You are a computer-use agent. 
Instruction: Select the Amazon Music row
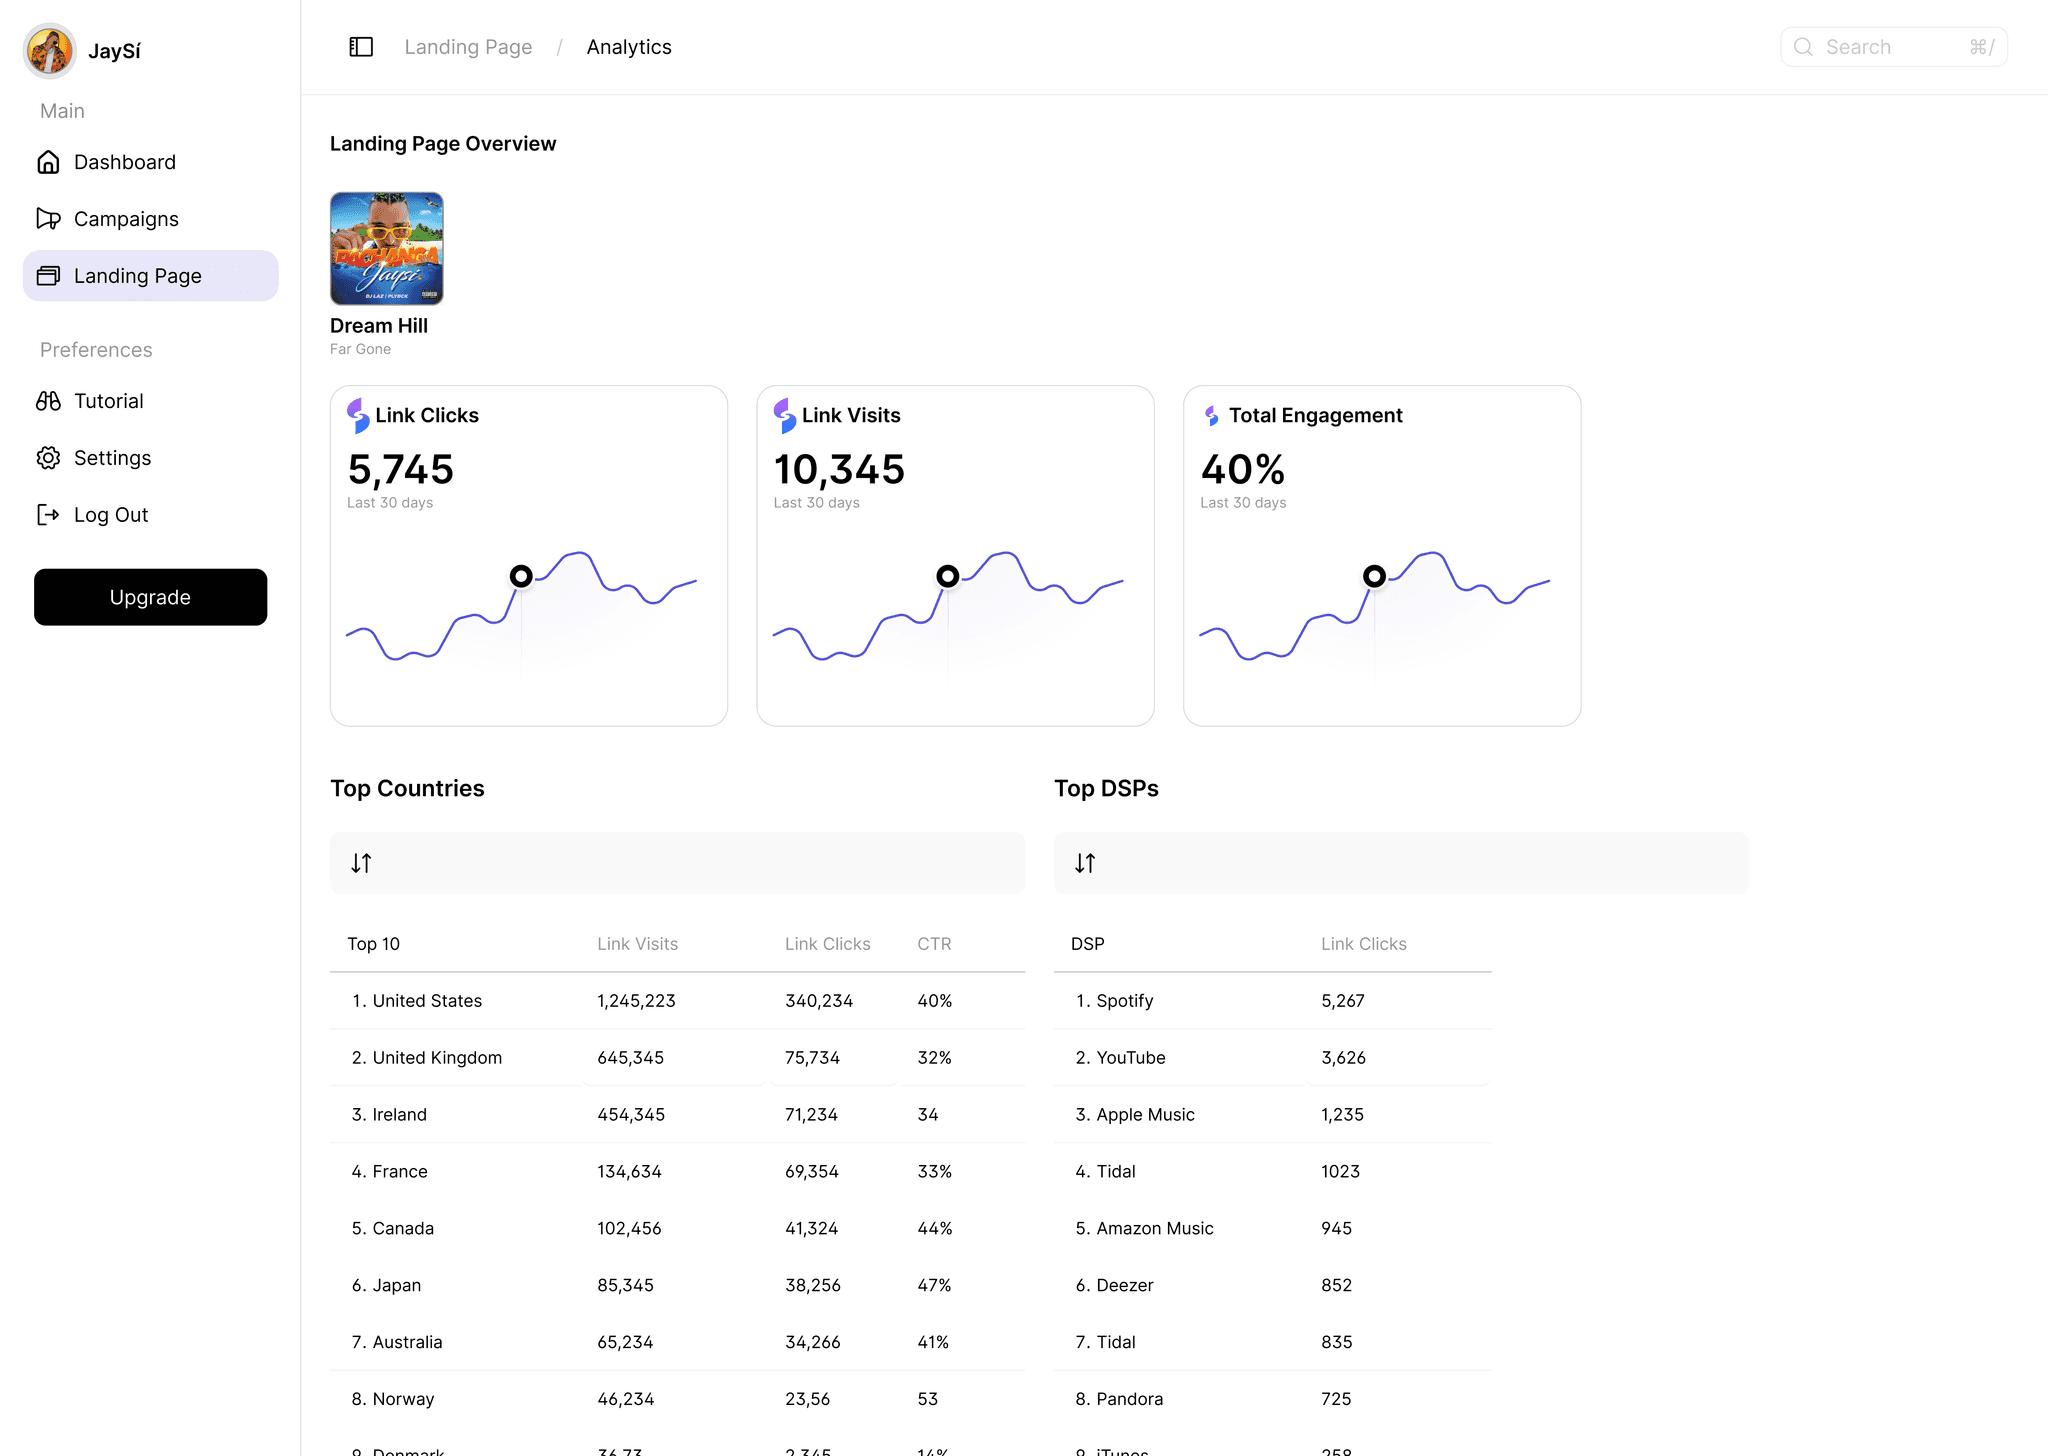point(1273,1229)
